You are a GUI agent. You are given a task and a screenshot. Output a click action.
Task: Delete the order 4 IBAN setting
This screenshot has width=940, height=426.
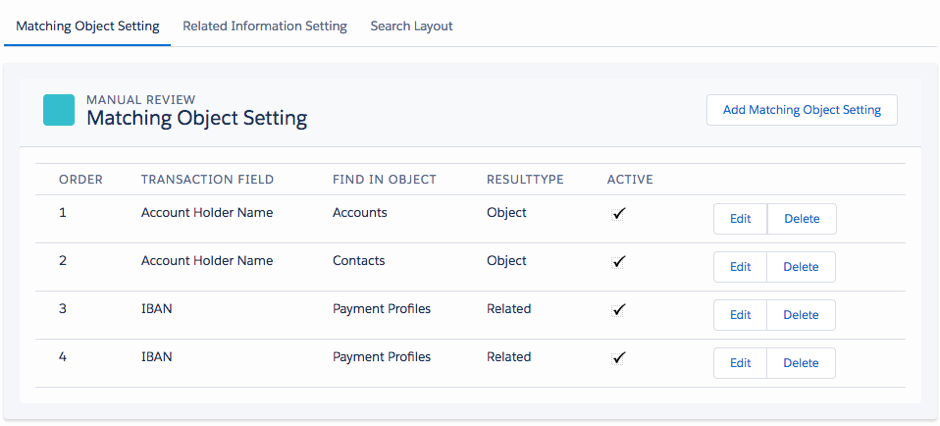801,363
